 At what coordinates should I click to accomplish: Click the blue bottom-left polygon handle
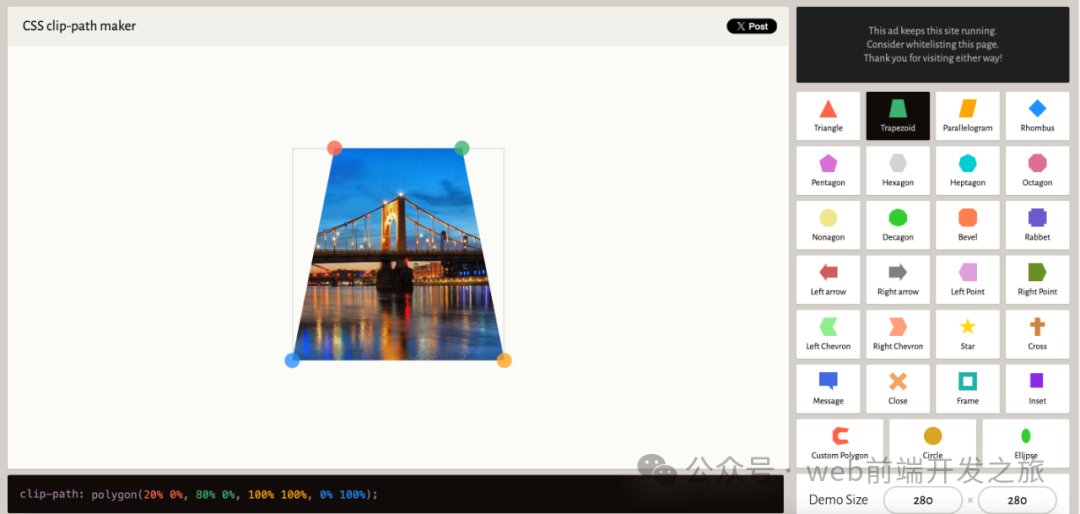tap(292, 360)
